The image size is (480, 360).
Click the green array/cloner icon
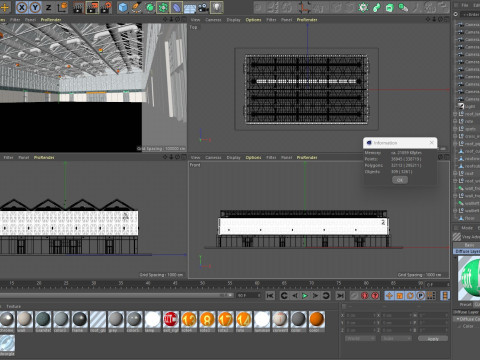pyautogui.click(x=163, y=7)
